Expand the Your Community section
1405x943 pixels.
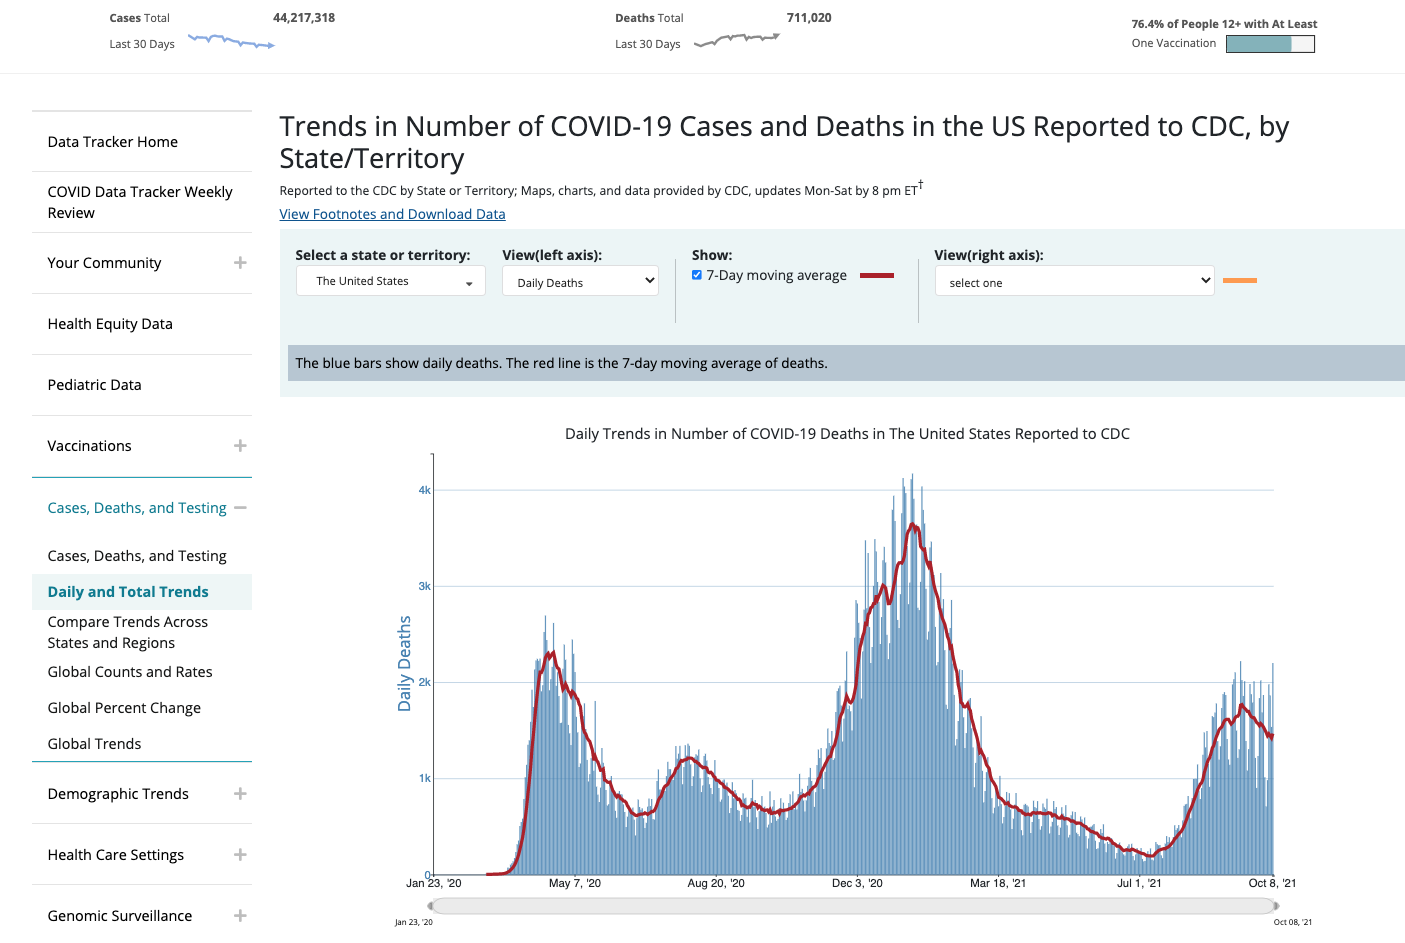click(x=240, y=262)
